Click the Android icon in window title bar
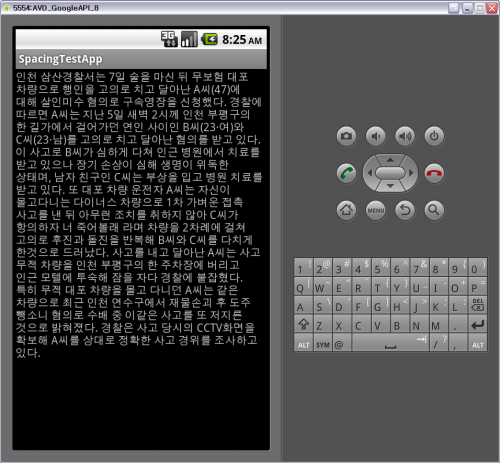 pyautogui.click(x=7, y=8)
